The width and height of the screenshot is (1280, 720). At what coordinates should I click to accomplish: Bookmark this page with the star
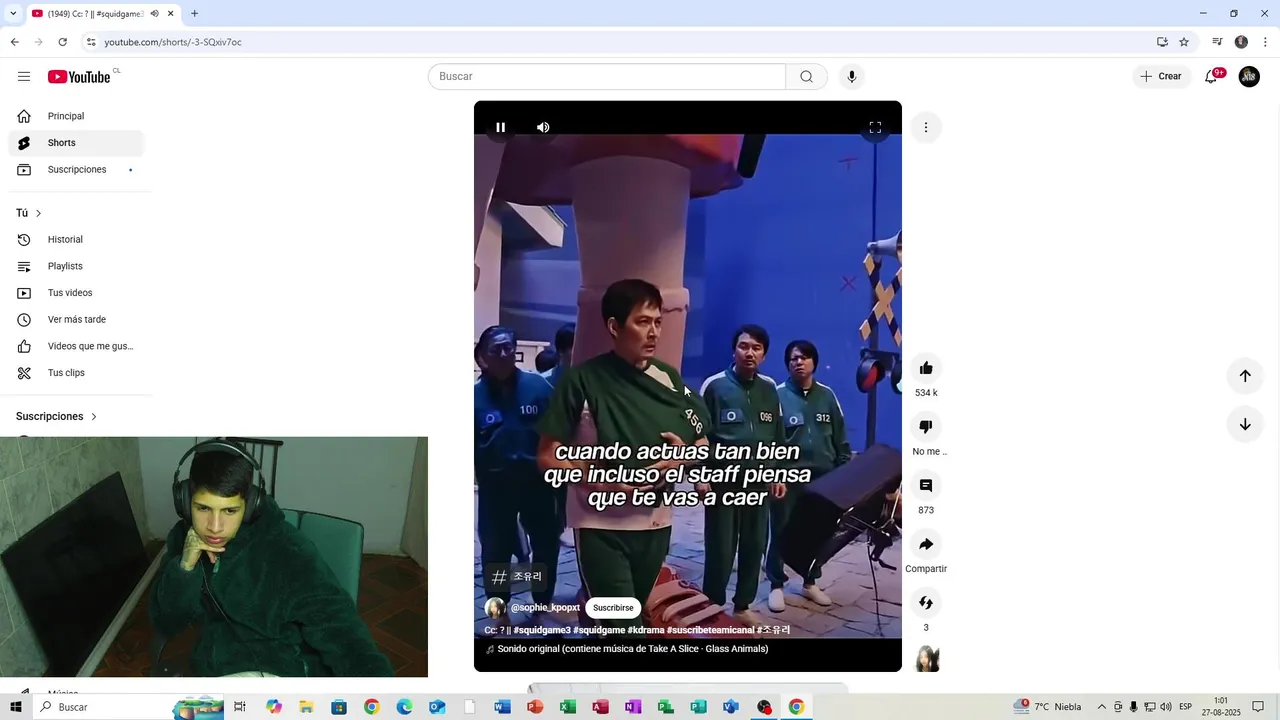coord(1184,42)
